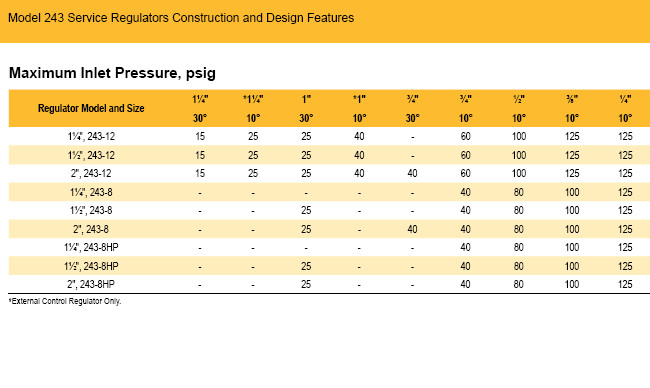Select the Maximum Inlet Pressure, psig heading

112,73
